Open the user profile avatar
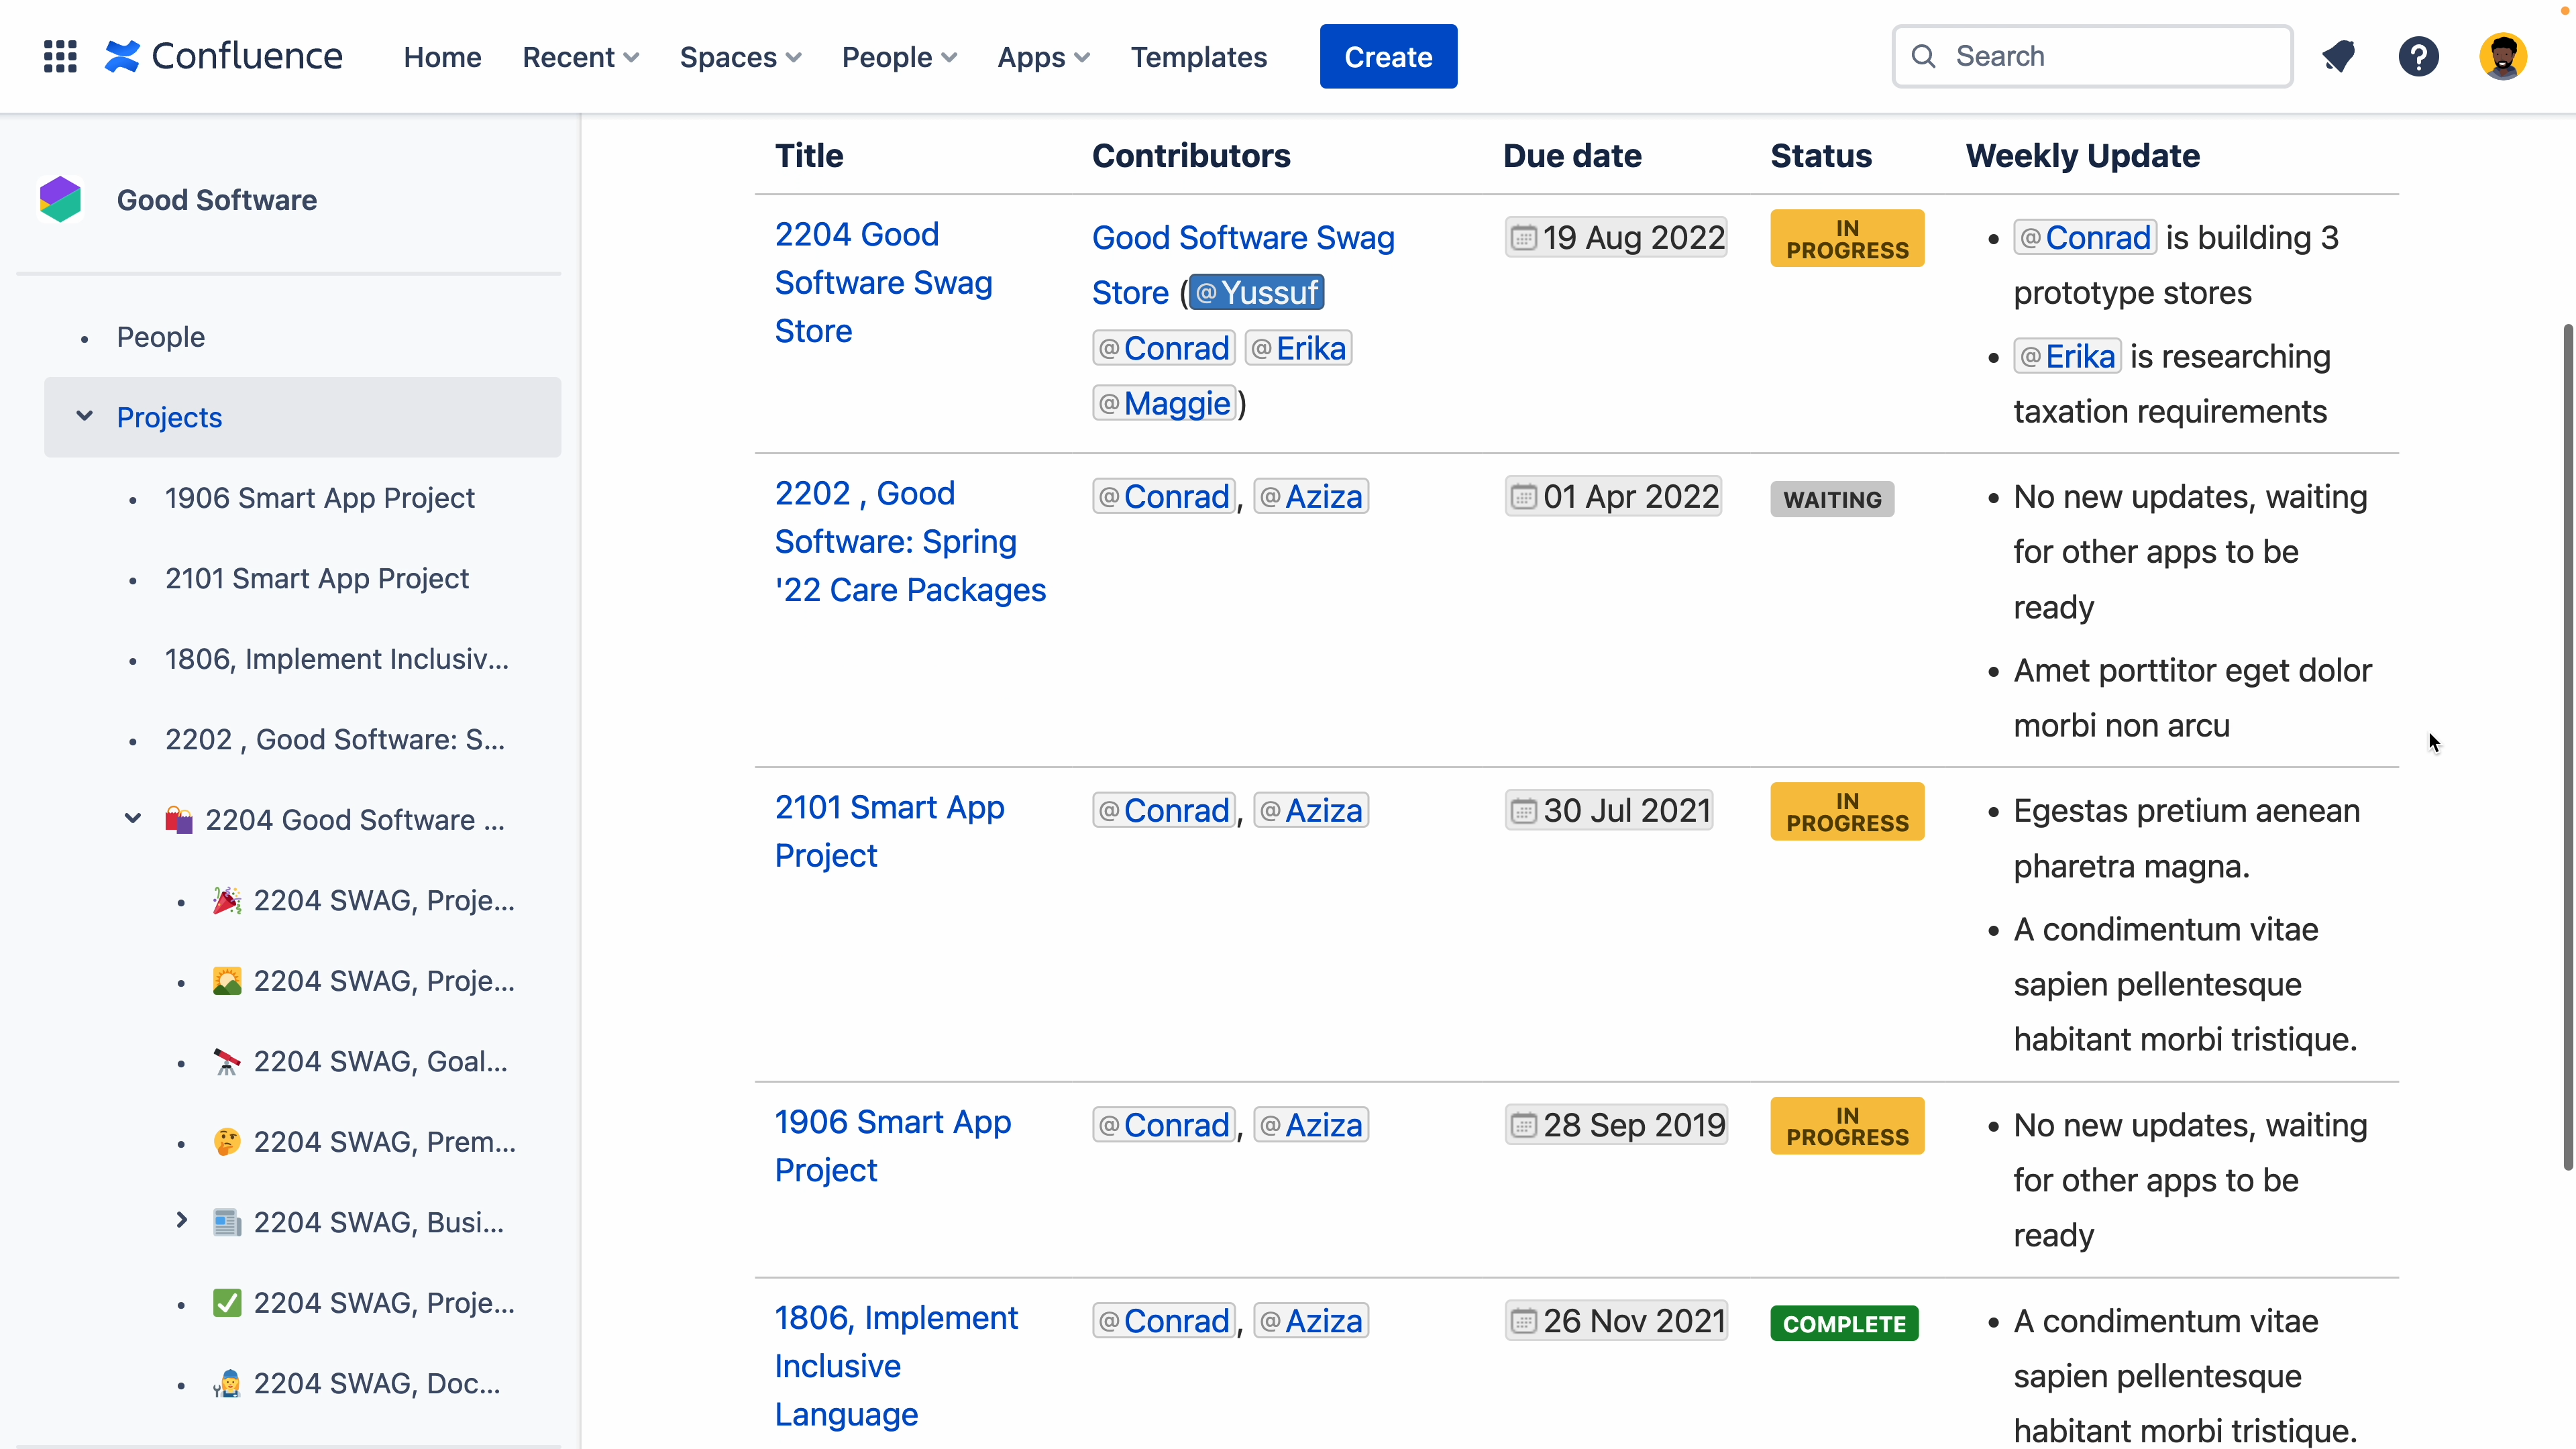Image resolution: width=2576 pixels, height=1449 pixels. pos(2503,57)
